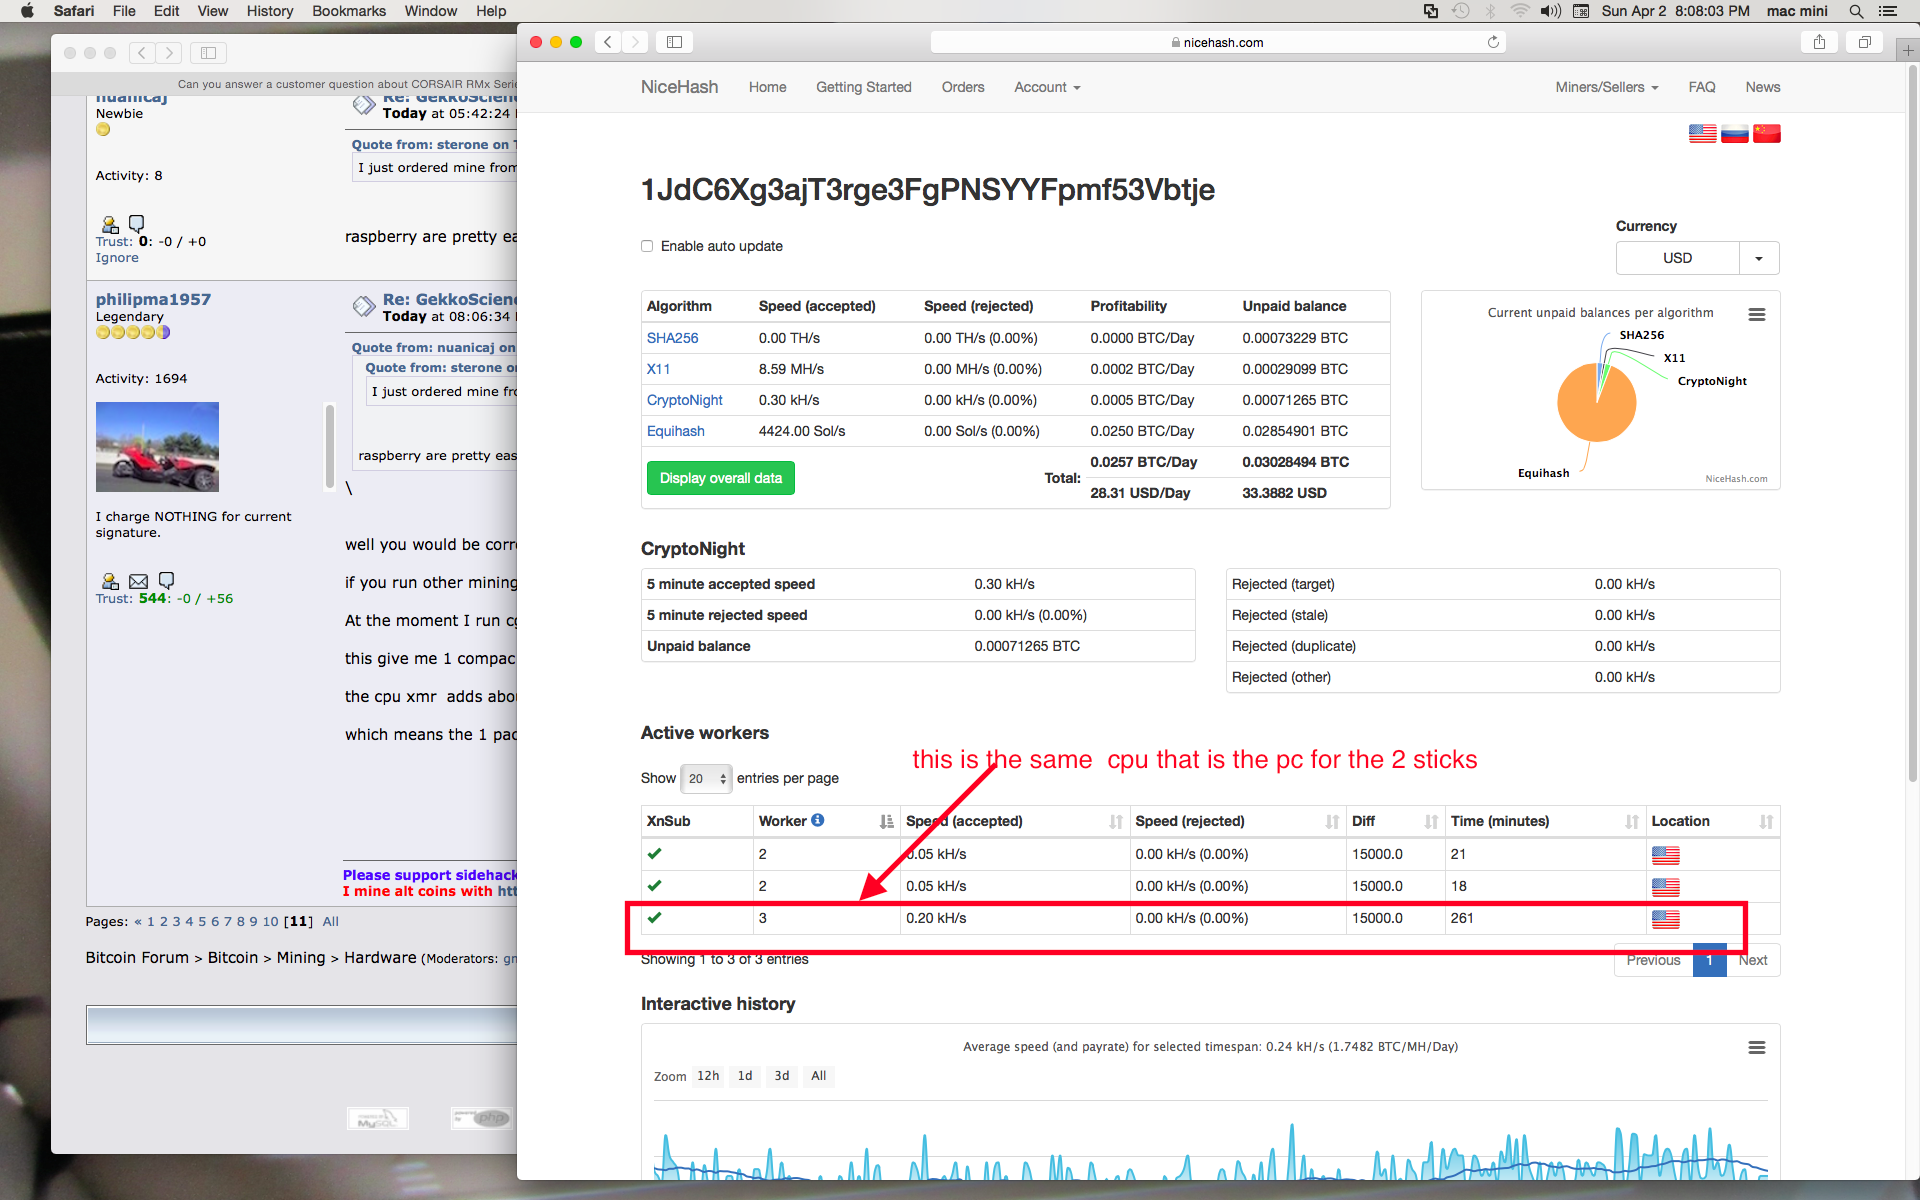
Task: Toggle sidebar in the background forum window
Action: (209, 53)
